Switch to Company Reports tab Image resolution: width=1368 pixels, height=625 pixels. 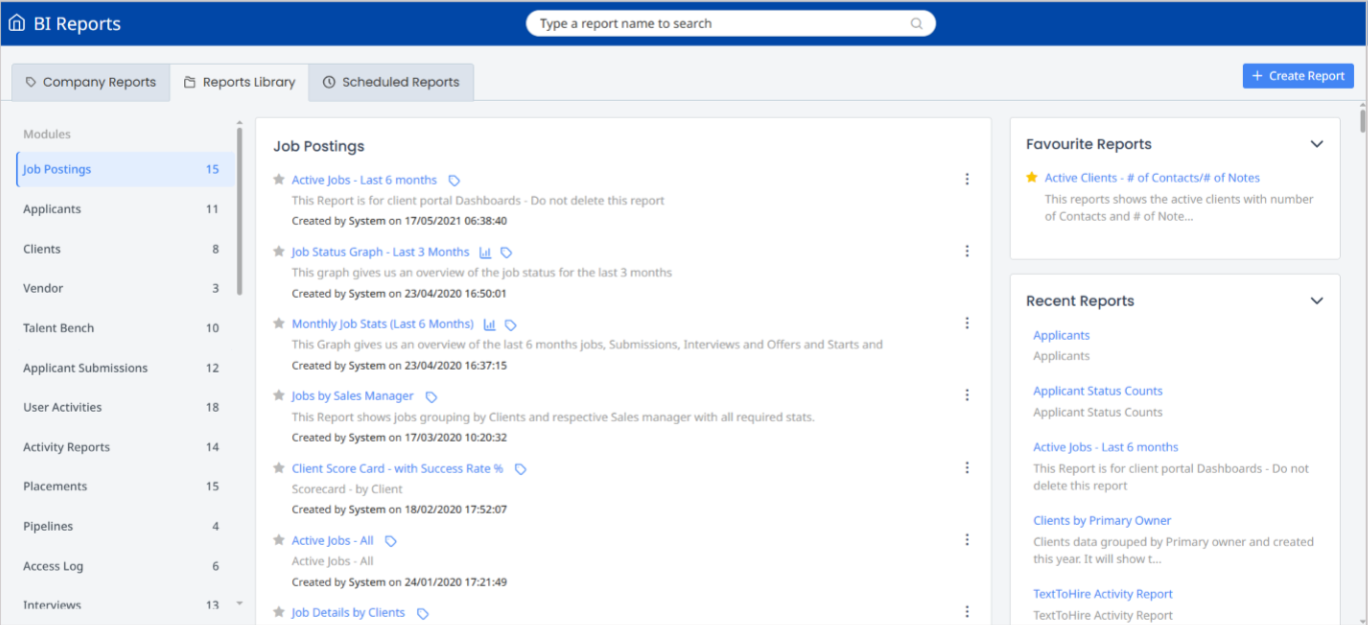click(x=91, y=82)
